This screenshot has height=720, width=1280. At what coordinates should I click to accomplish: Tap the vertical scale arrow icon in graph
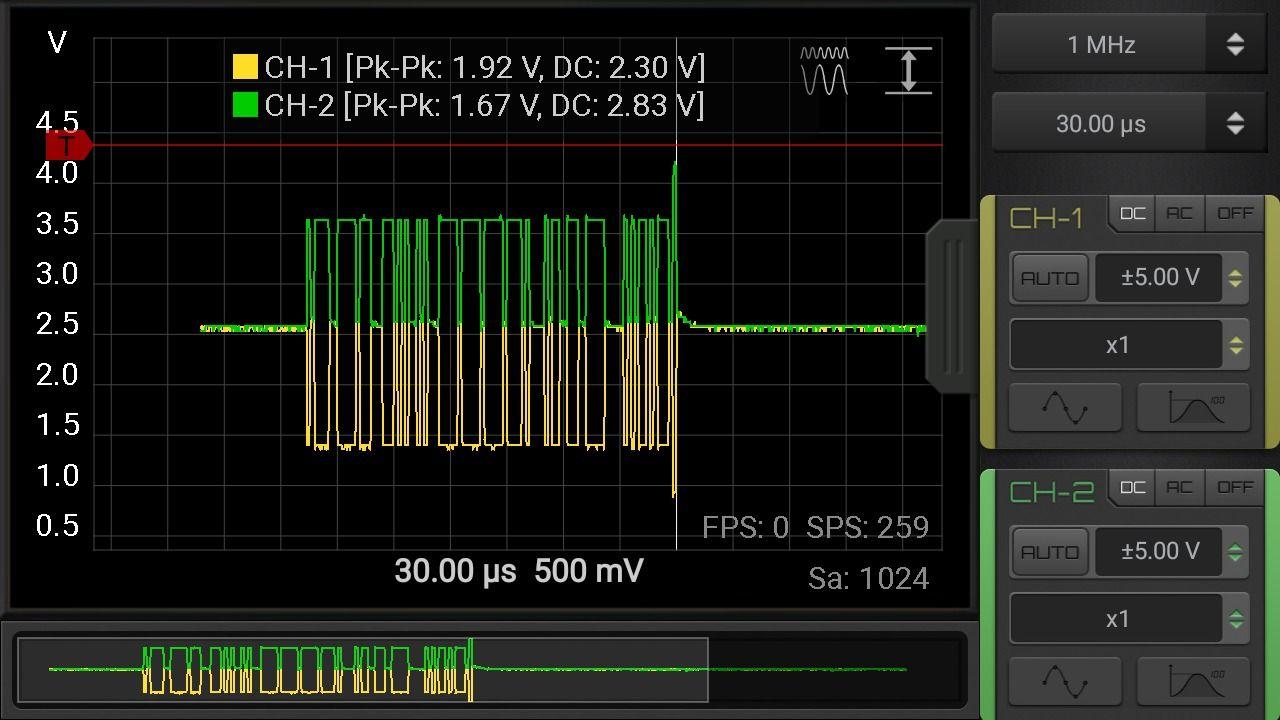tap(908, 71)
